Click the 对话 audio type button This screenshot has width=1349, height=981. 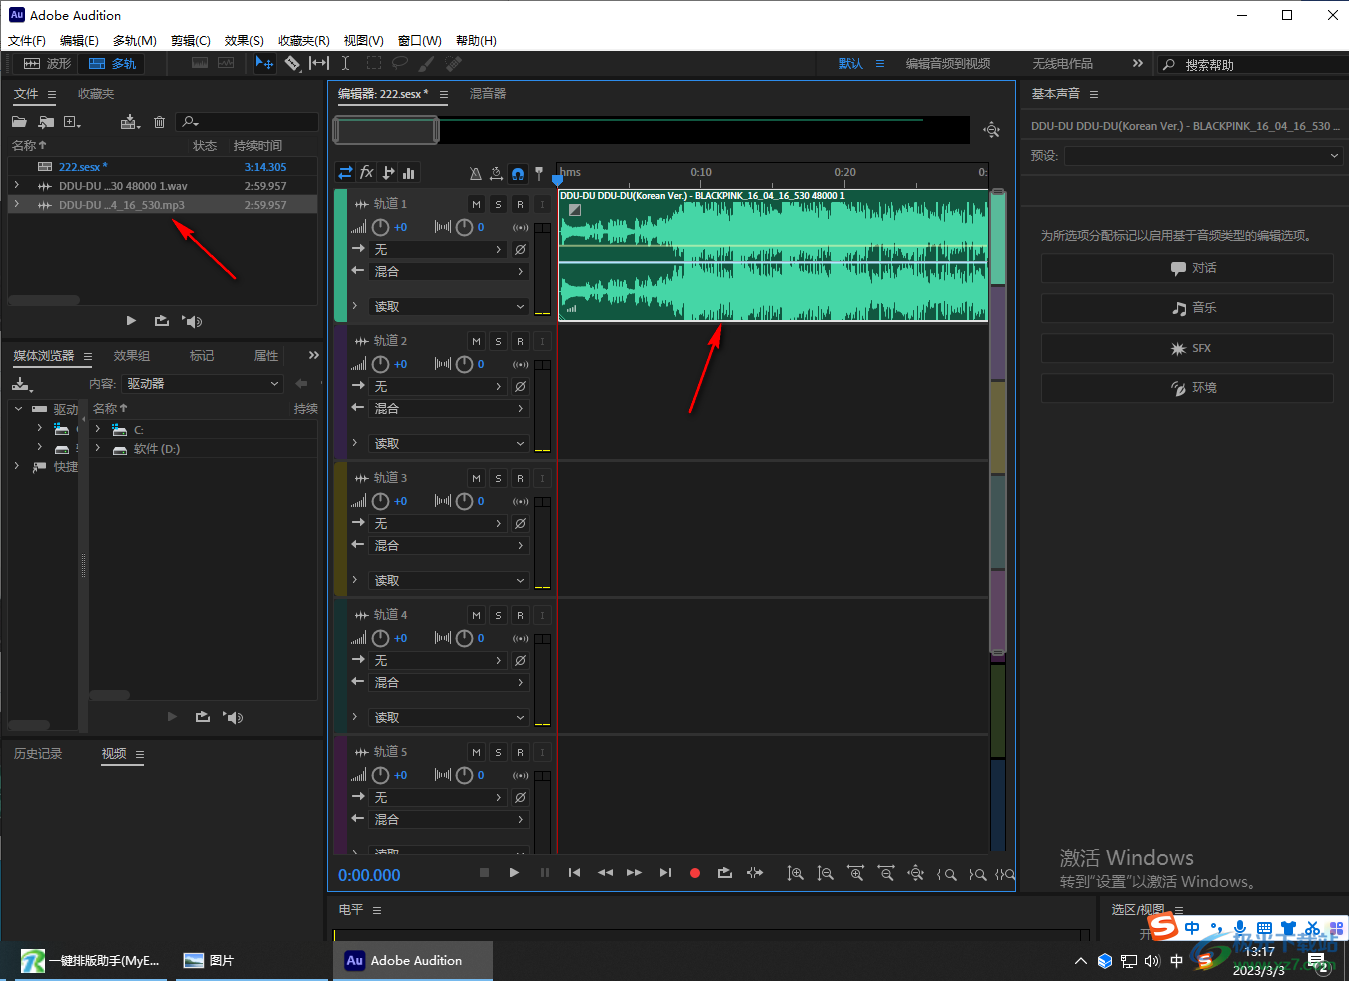pyautogui.click(x=1187, y=268)
